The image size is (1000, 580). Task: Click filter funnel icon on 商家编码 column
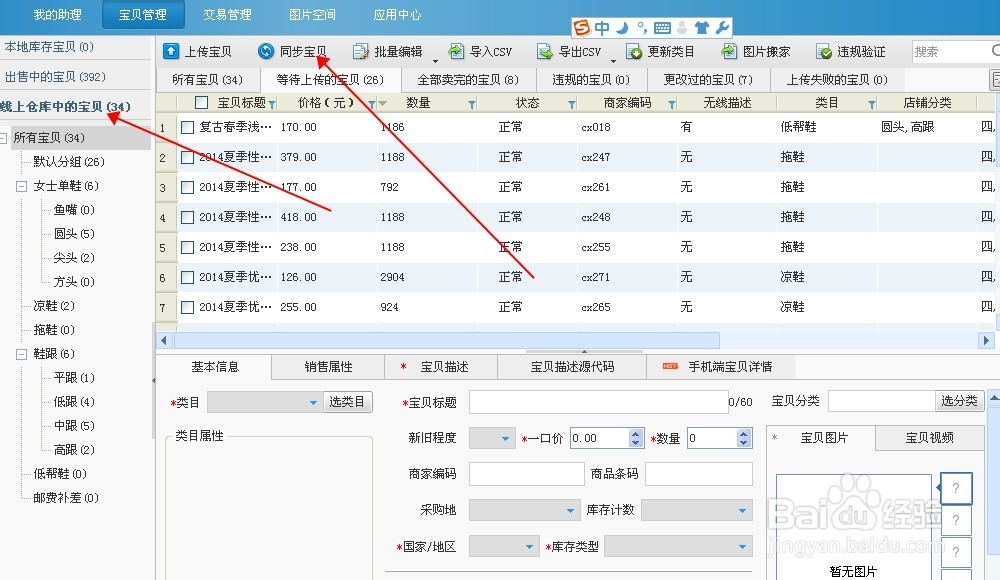672,104
